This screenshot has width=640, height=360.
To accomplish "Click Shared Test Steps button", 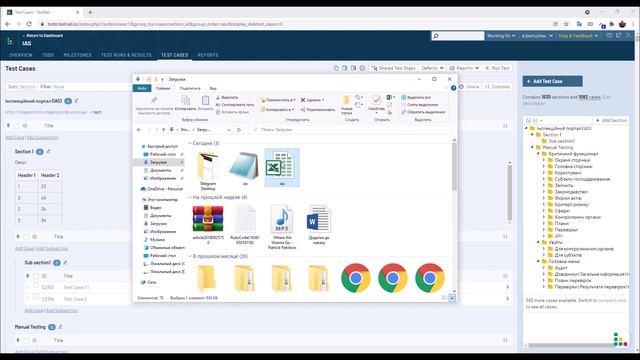I will tap(393, 68).
